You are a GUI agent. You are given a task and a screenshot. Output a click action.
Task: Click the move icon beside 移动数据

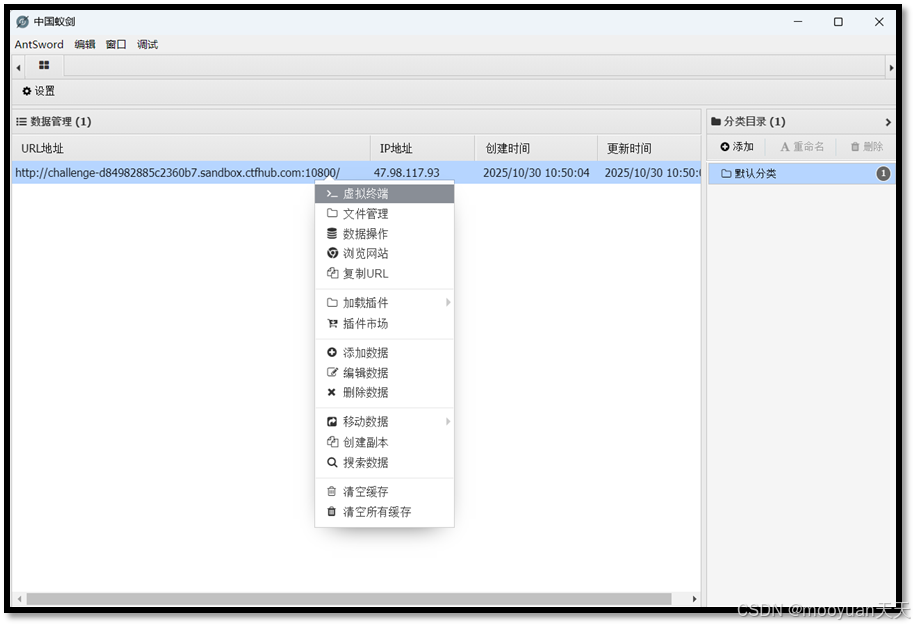[332, 421]
